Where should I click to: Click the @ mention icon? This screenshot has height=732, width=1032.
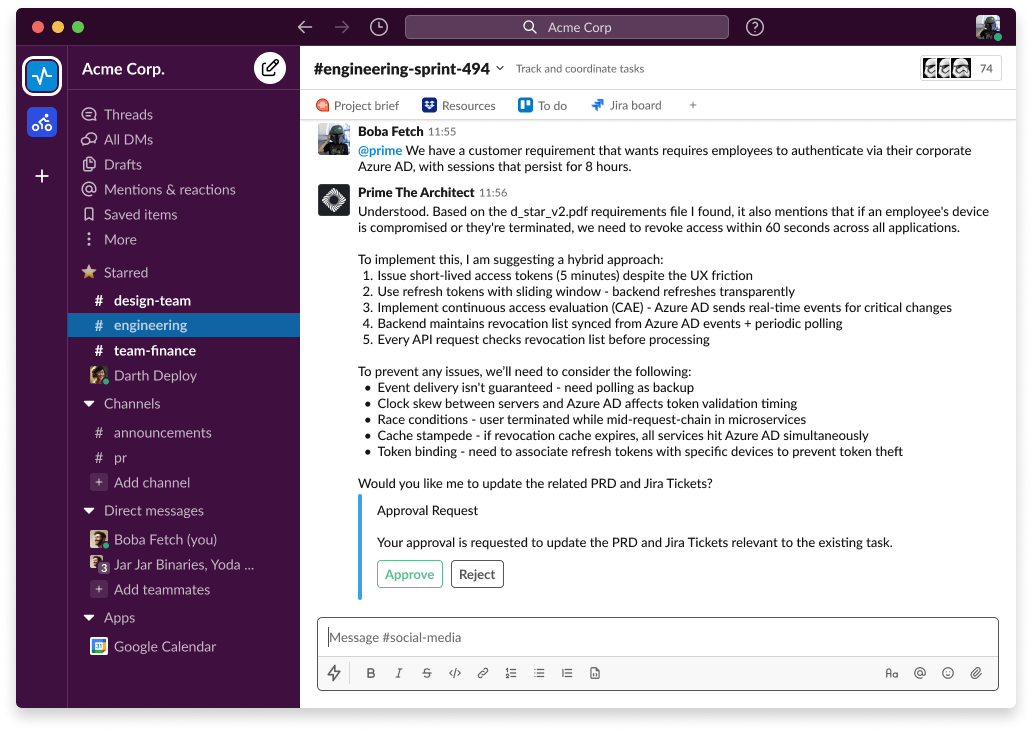coord(920,673)
